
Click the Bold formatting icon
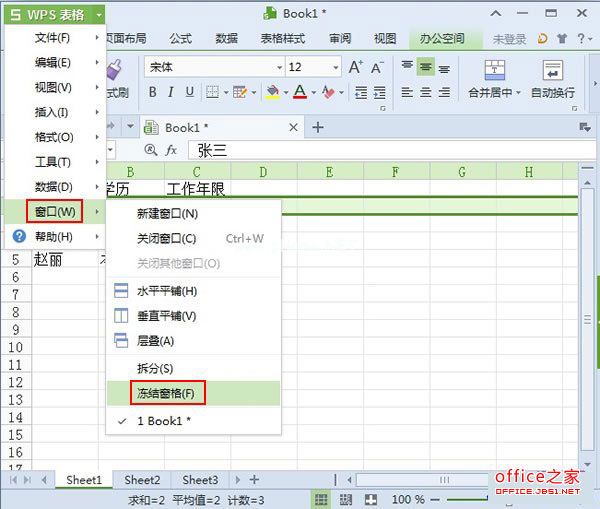[153, 92]
